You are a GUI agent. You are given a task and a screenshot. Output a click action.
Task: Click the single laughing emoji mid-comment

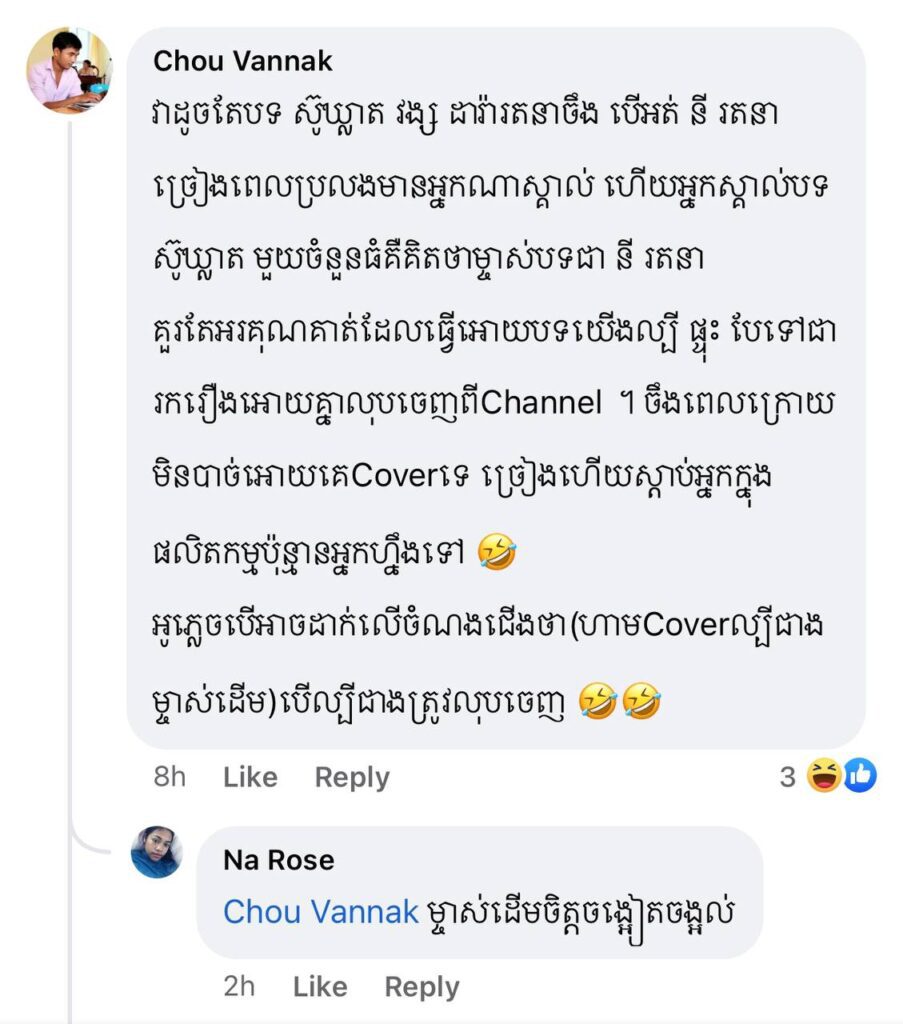497,552
